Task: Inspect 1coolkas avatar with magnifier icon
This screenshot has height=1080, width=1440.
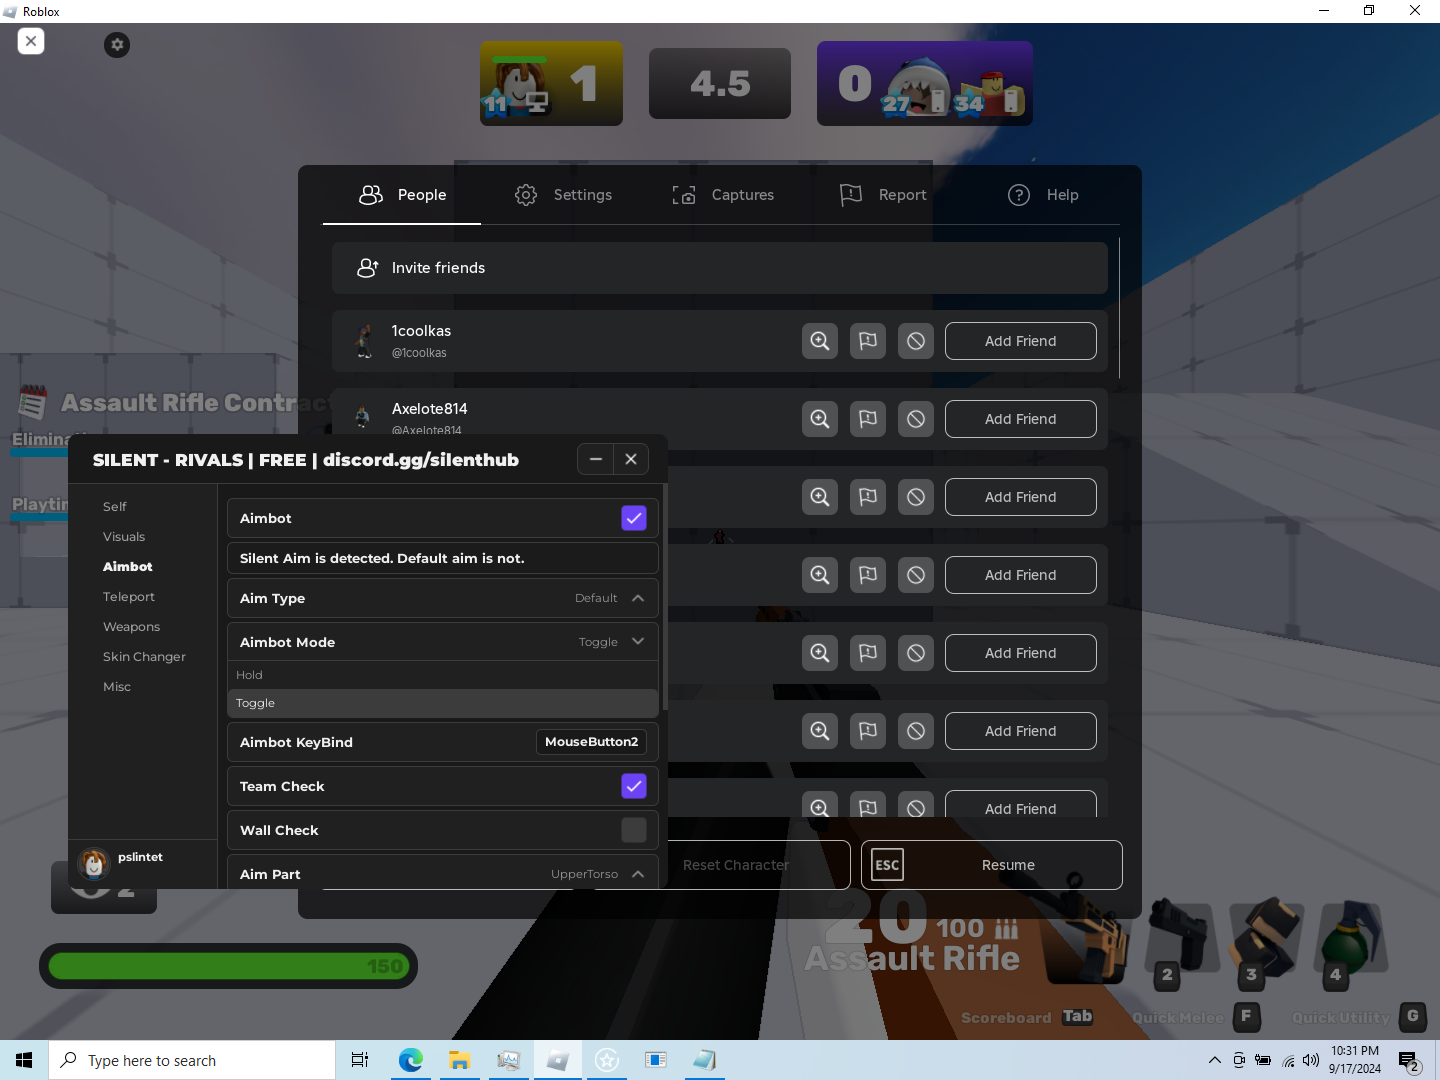Action: 820,341
